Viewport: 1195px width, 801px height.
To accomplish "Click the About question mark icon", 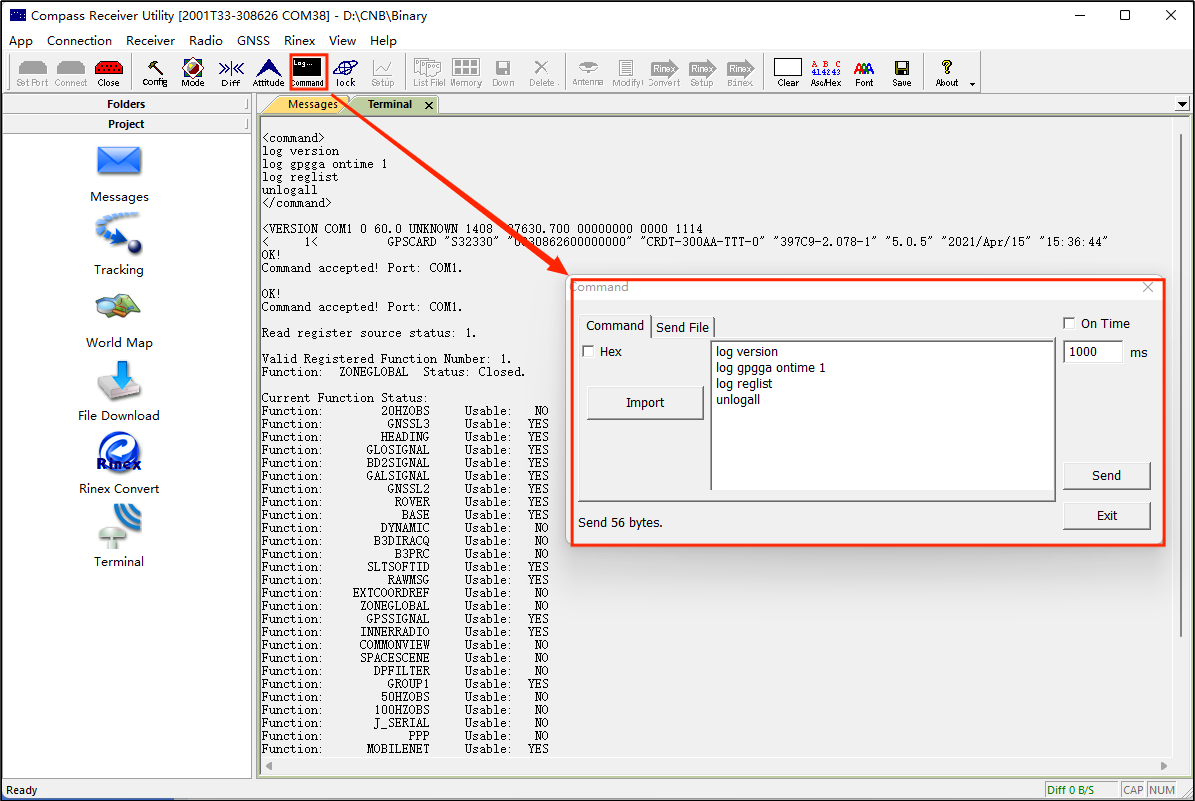I will 947,73.
